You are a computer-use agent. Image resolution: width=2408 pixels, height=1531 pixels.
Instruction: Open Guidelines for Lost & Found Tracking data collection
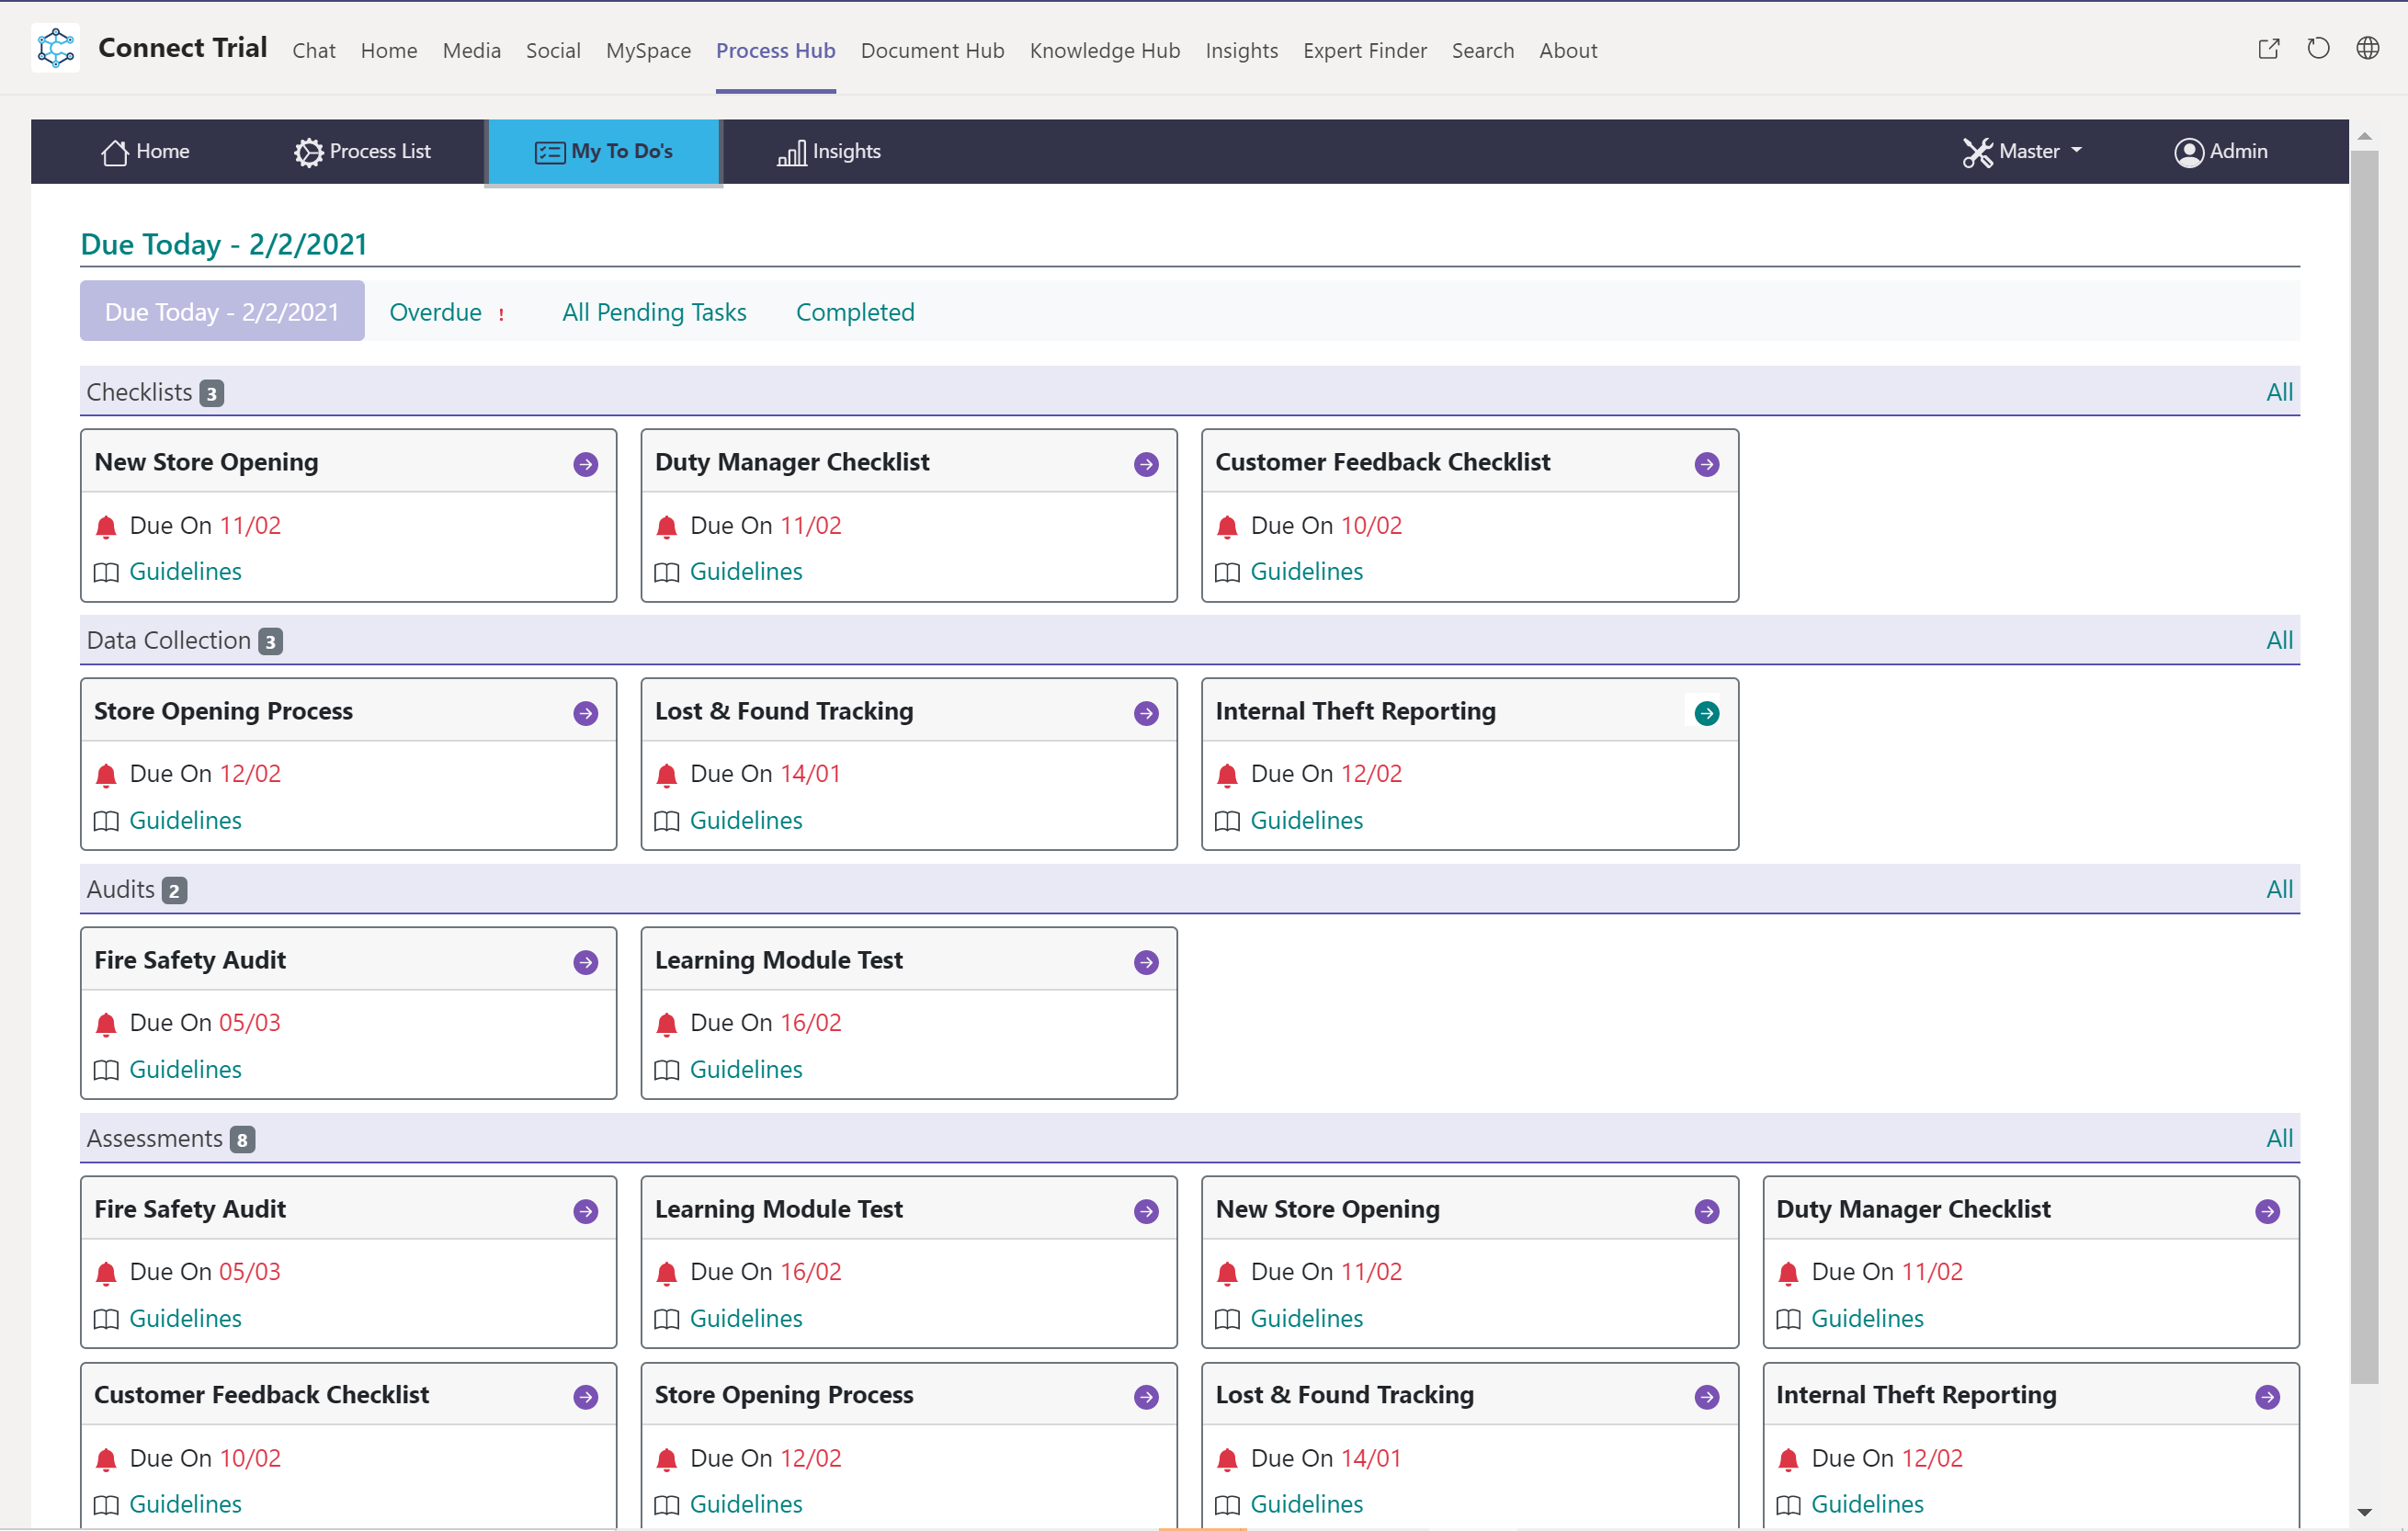[x=746, y=820]
